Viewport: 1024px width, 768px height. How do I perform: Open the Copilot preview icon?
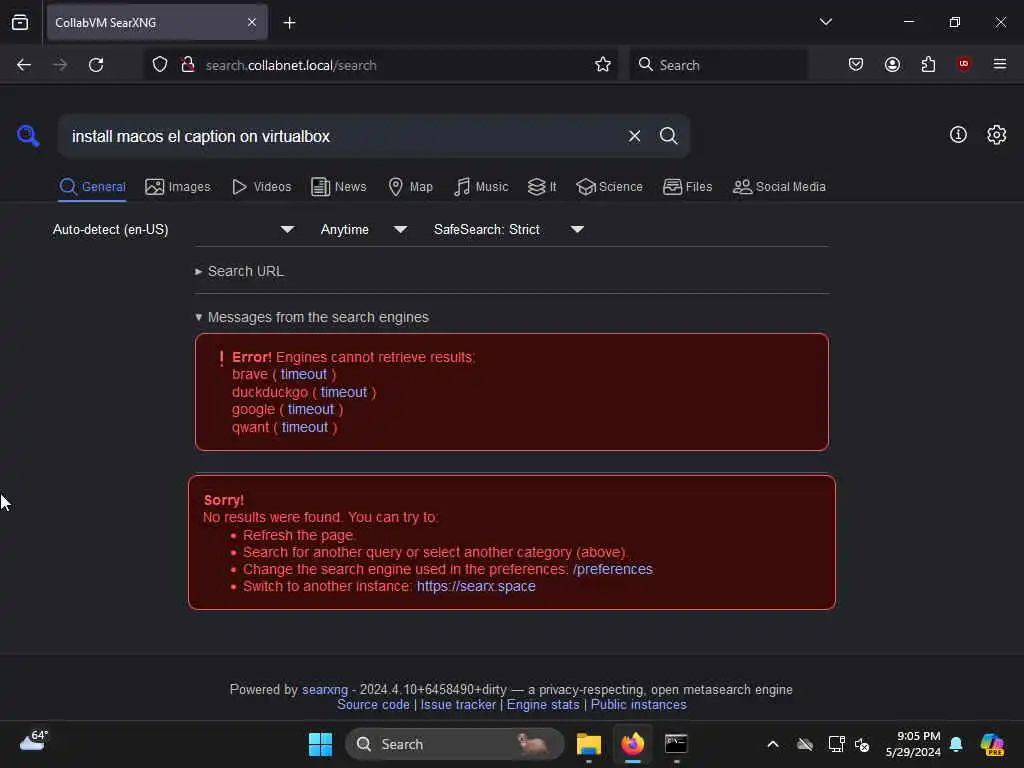point(992,744)
